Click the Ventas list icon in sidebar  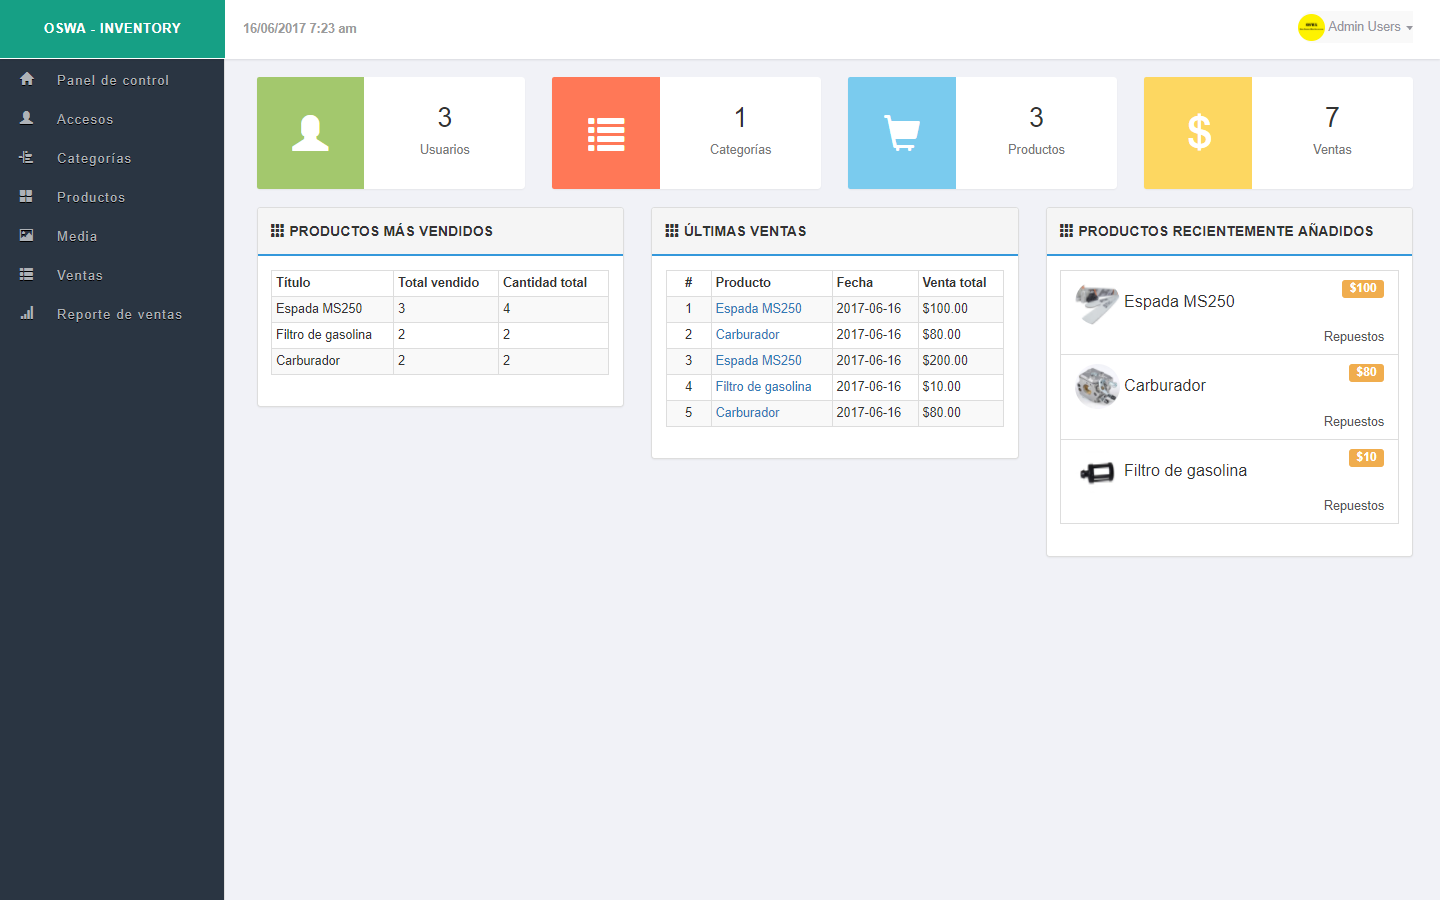pyautogui.click(x=26, y=275)
